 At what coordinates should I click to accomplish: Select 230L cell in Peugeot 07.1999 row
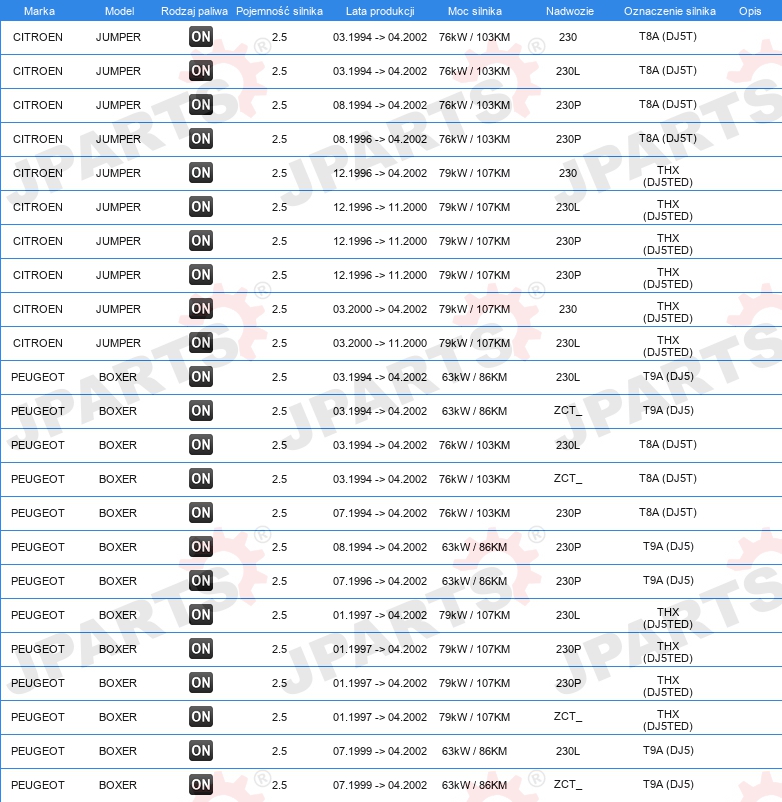click(568, 751)
